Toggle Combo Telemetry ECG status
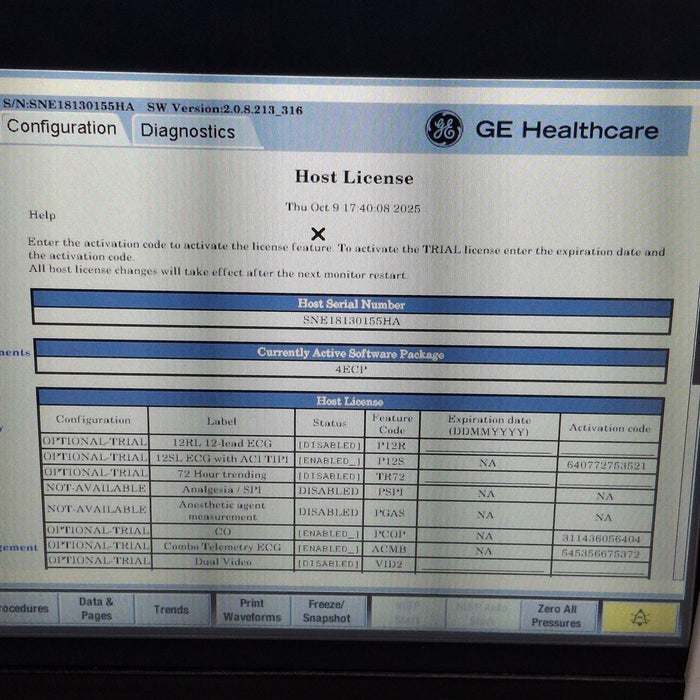 click(329, 549)
